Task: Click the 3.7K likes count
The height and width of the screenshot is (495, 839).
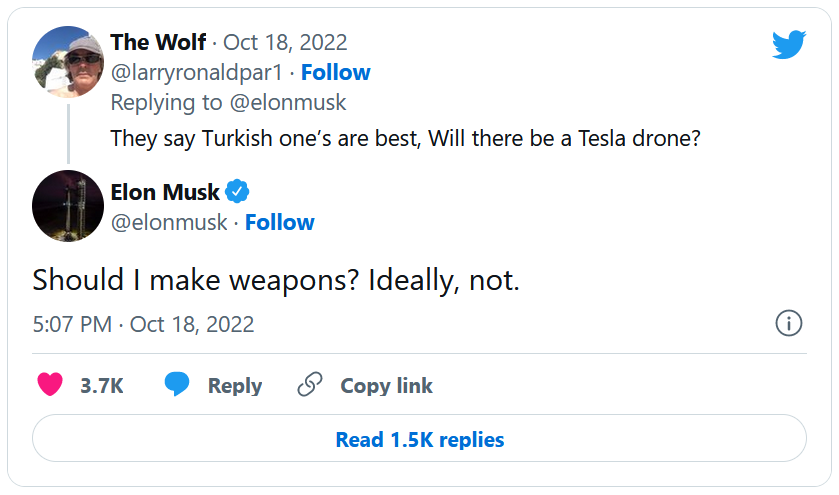Action: click(x=102, y=386)
